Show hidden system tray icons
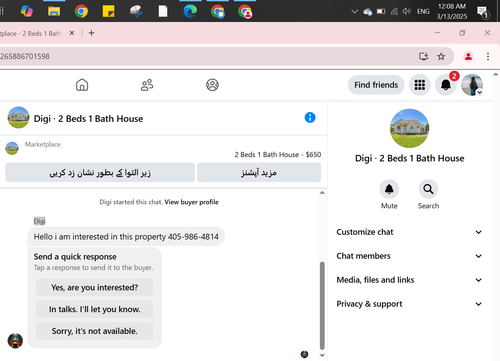 pos(354,12)
